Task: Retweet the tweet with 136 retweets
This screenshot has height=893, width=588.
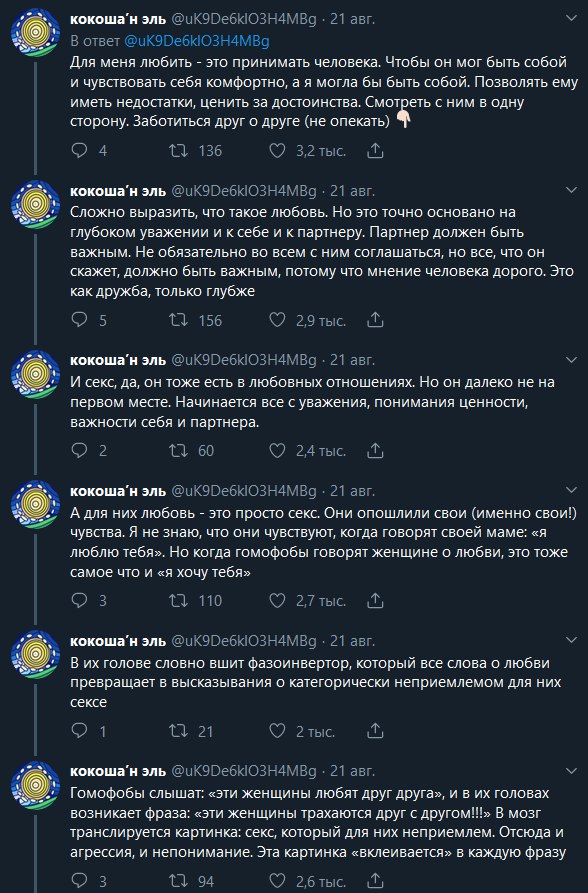Action: coord(178,150)
